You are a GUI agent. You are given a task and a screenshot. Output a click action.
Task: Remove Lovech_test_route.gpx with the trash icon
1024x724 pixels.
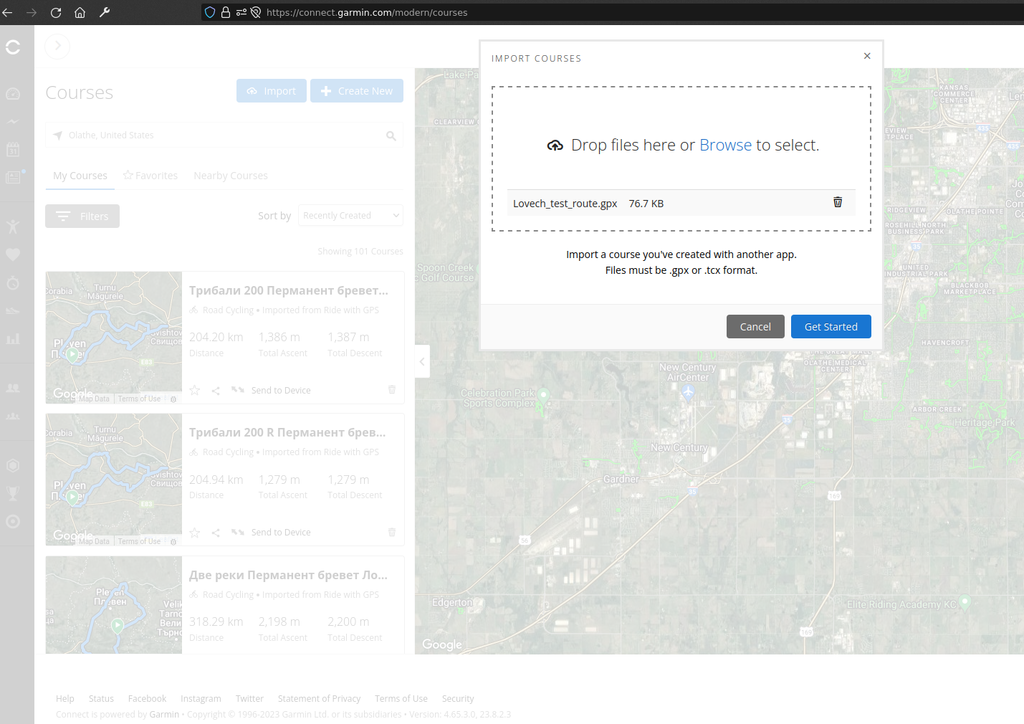coord(838,202)
